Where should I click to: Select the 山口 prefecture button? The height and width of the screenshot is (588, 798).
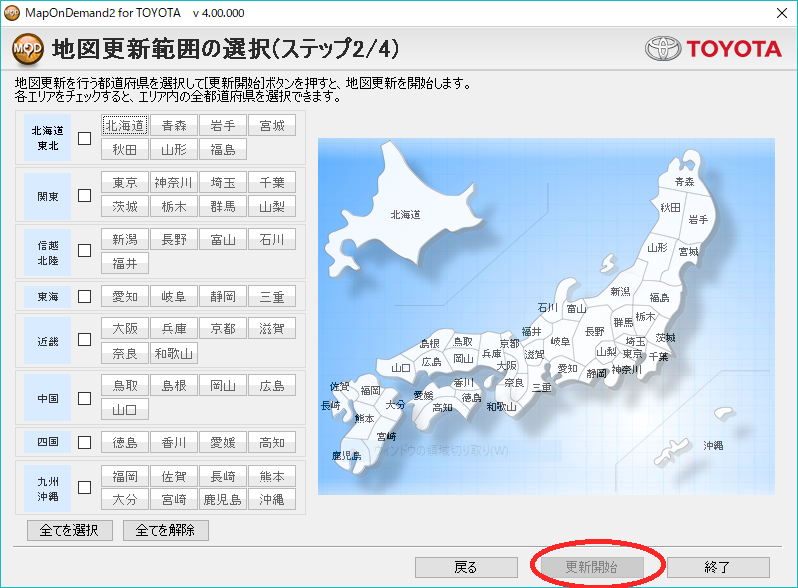click(x=125, y=409)
